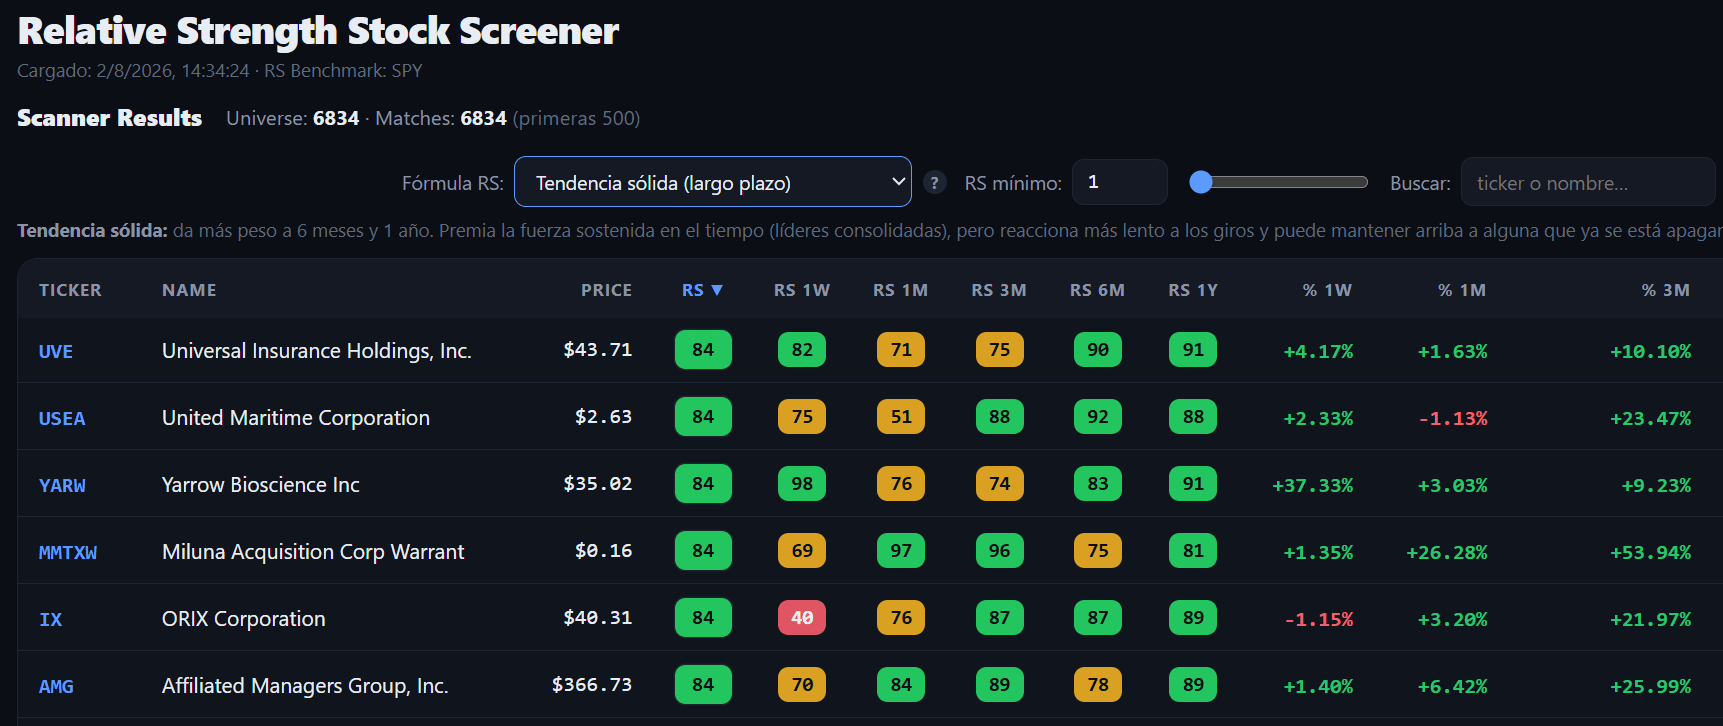Sort by the RS 1W column

tap(802, 290)
